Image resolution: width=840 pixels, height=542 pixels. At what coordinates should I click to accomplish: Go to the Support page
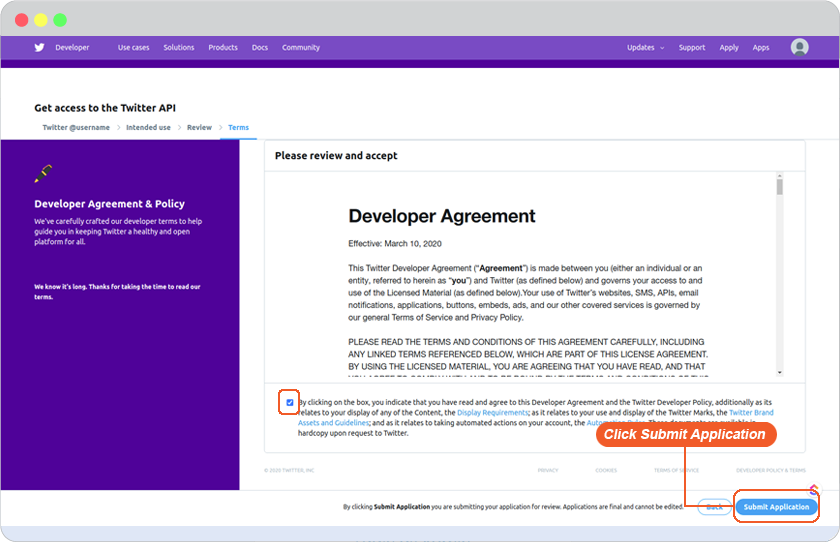(x=692, y=48)
